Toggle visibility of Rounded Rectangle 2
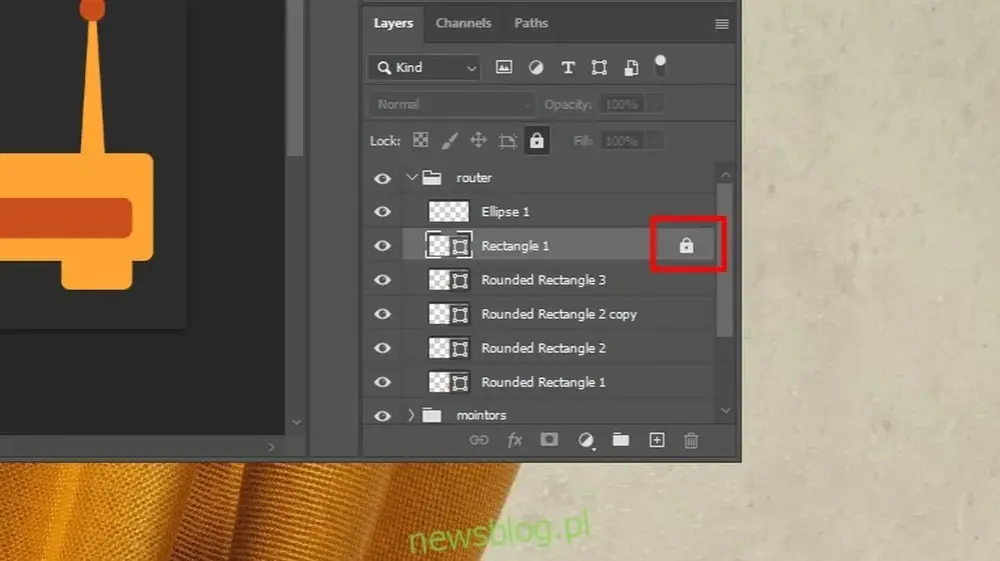1000x561 pixels. (x=382, y=348)
